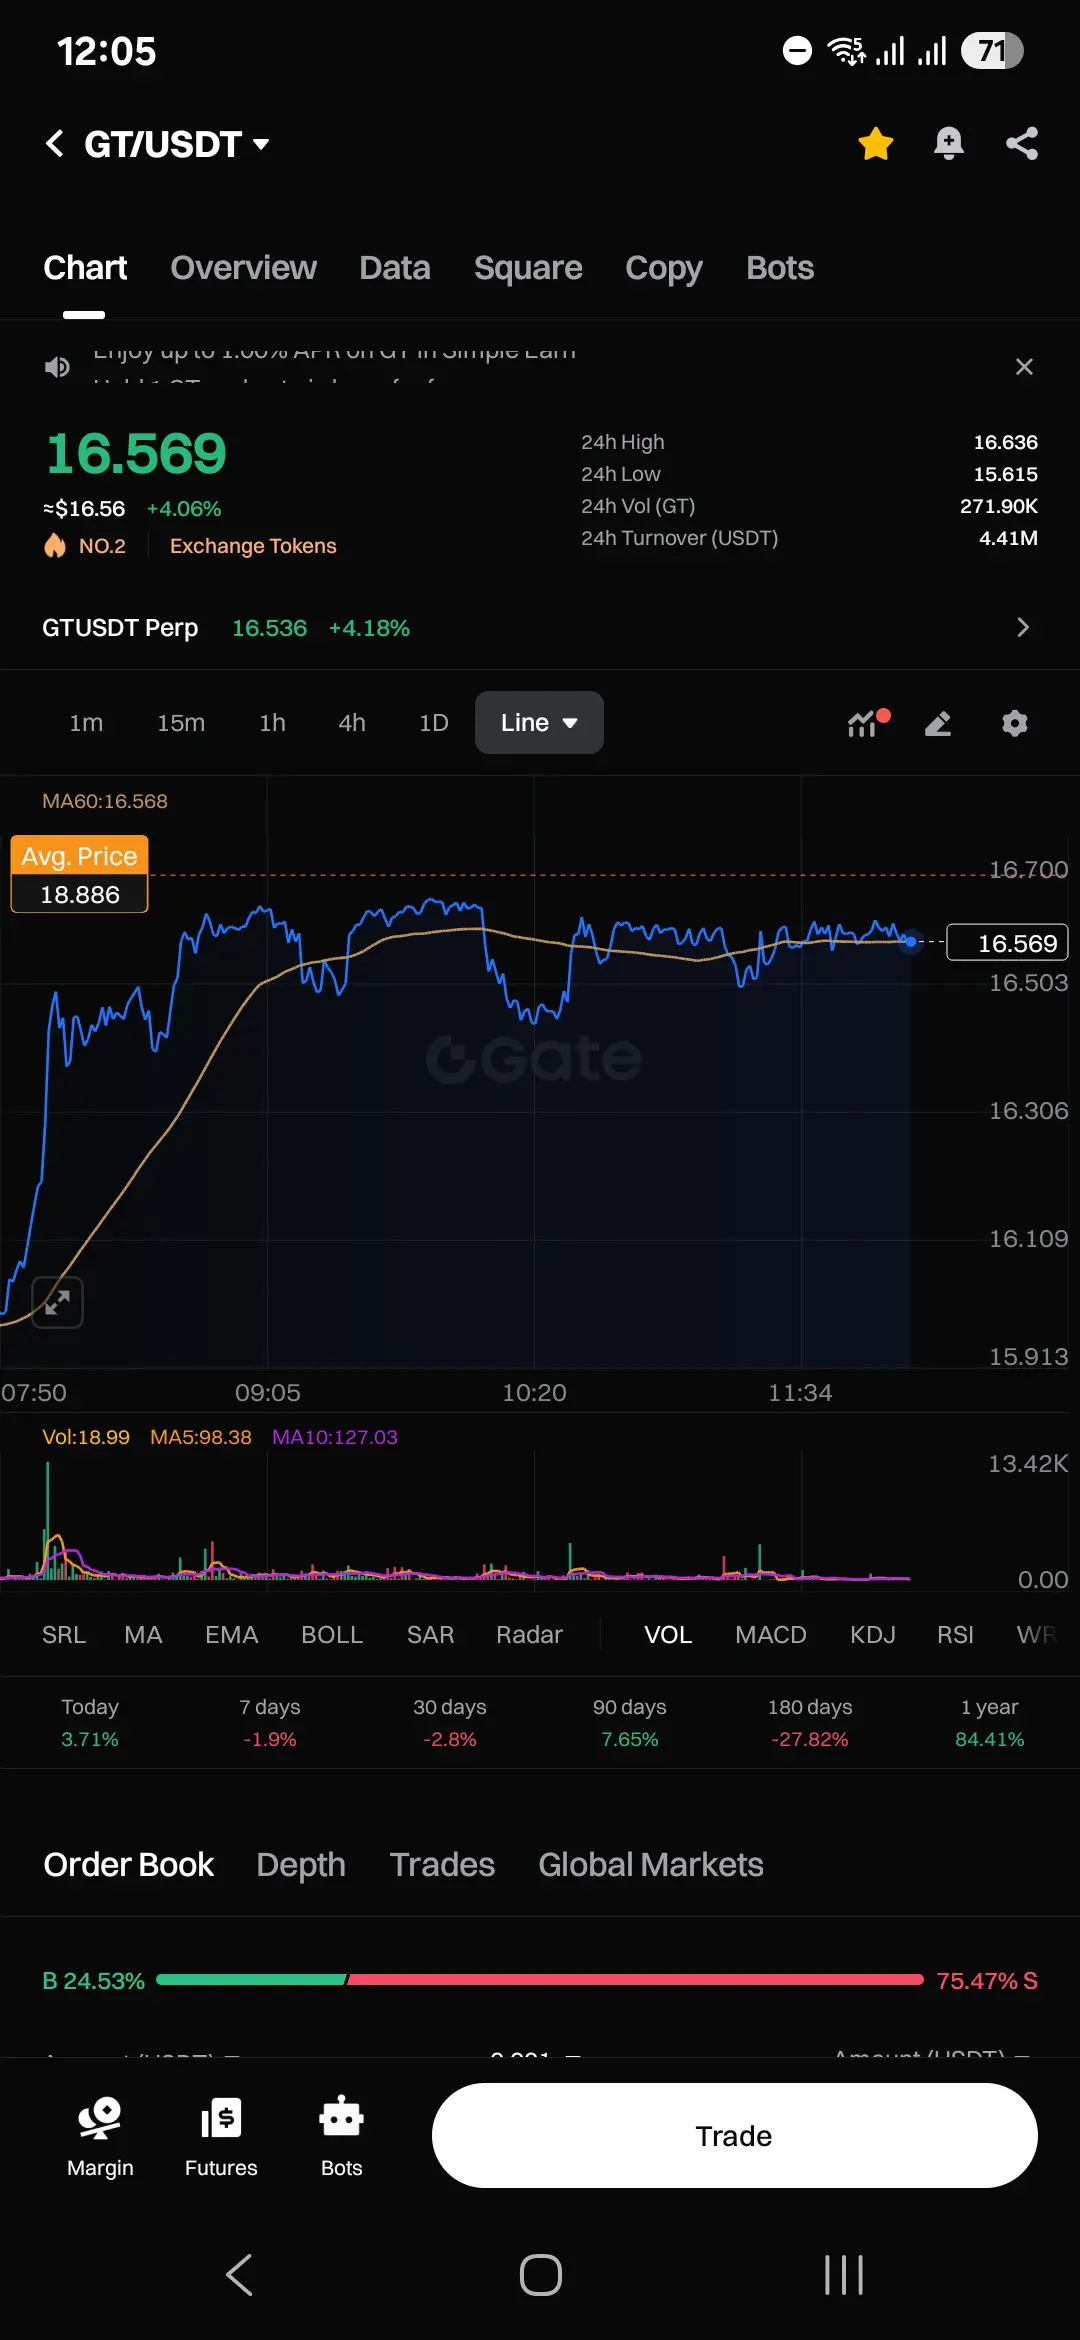Select the drawing pencil tool

[938, 723]
